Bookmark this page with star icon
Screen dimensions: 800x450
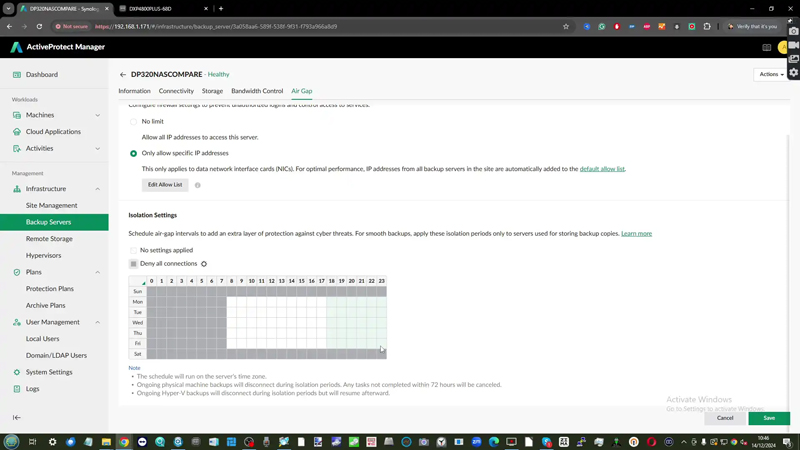(x=566, y=27)
